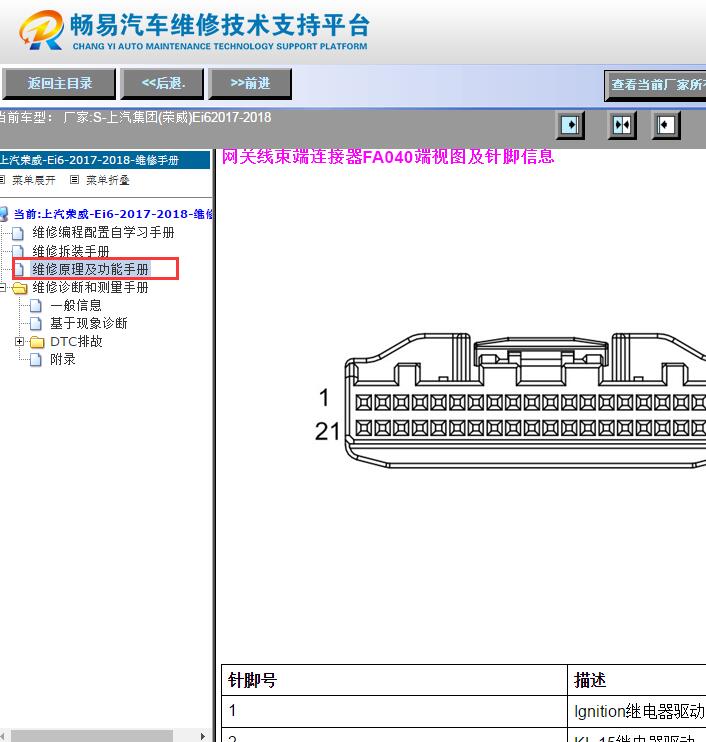Click the collapse-left-panel arrow icon

click(x=666, y=125)
